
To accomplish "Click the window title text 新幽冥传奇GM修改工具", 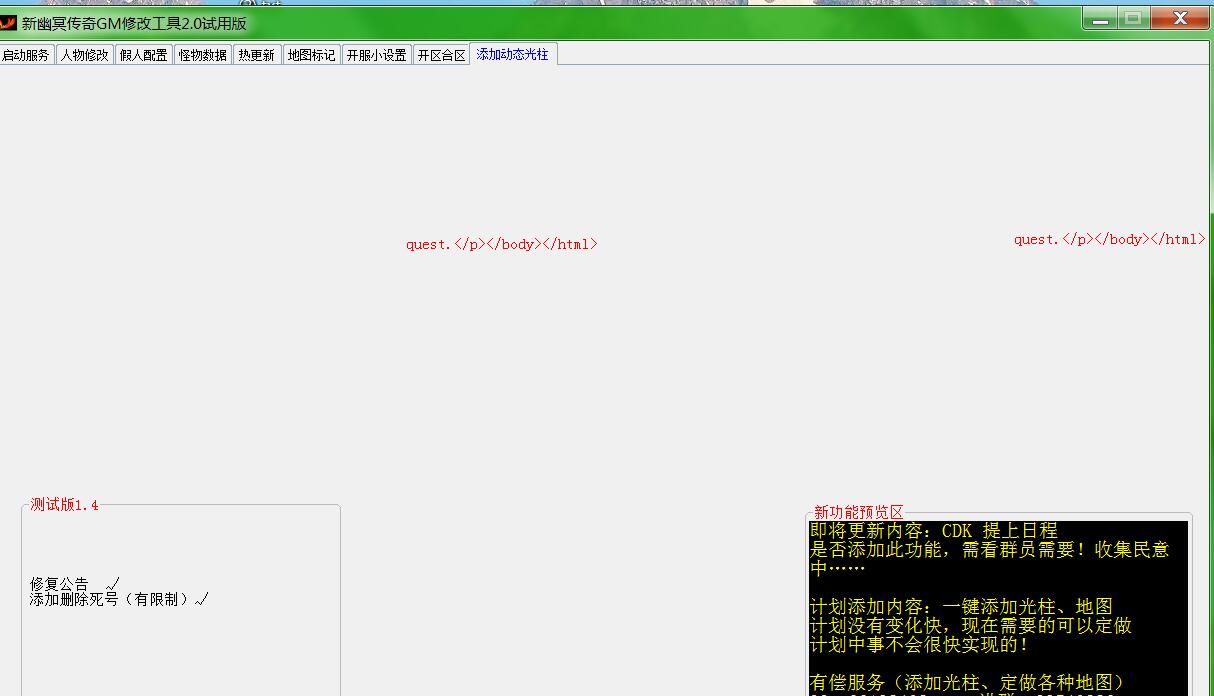I will click(134, 23).
